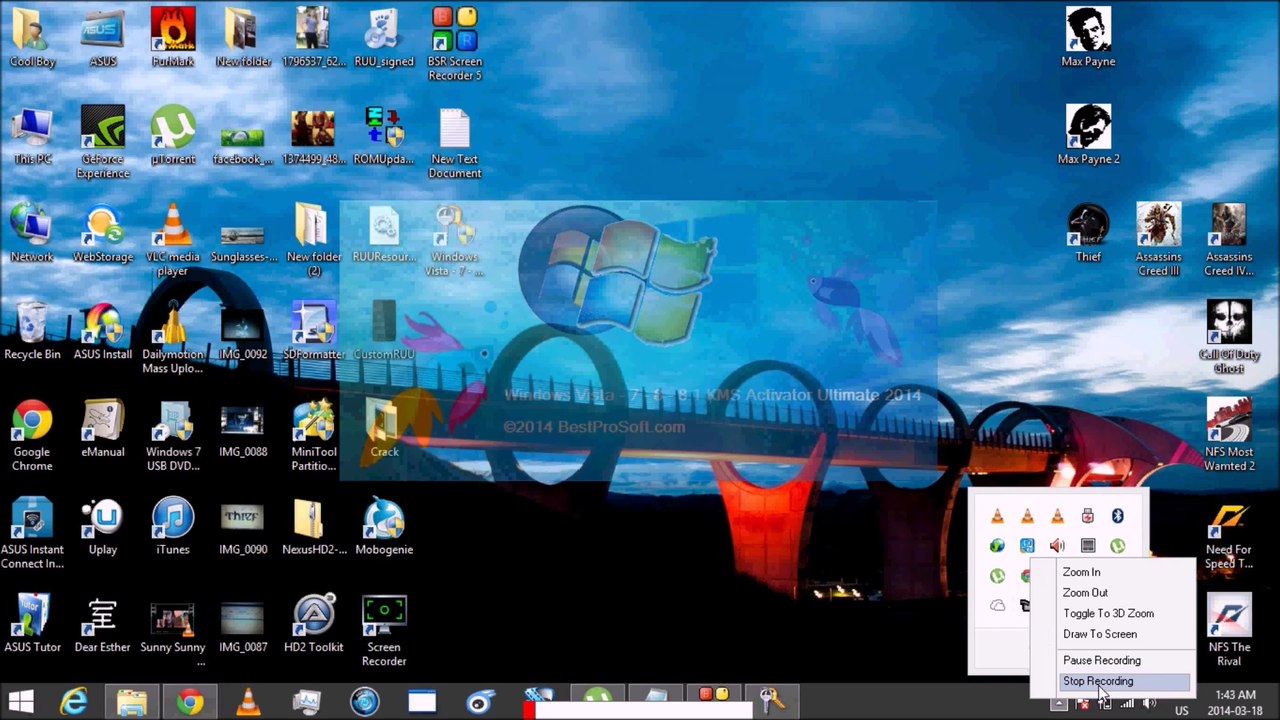The height and width of the screenshot is (720, 1280).
Task: Click the µTorrent desktop shortcut
Action: coord(173,136)
